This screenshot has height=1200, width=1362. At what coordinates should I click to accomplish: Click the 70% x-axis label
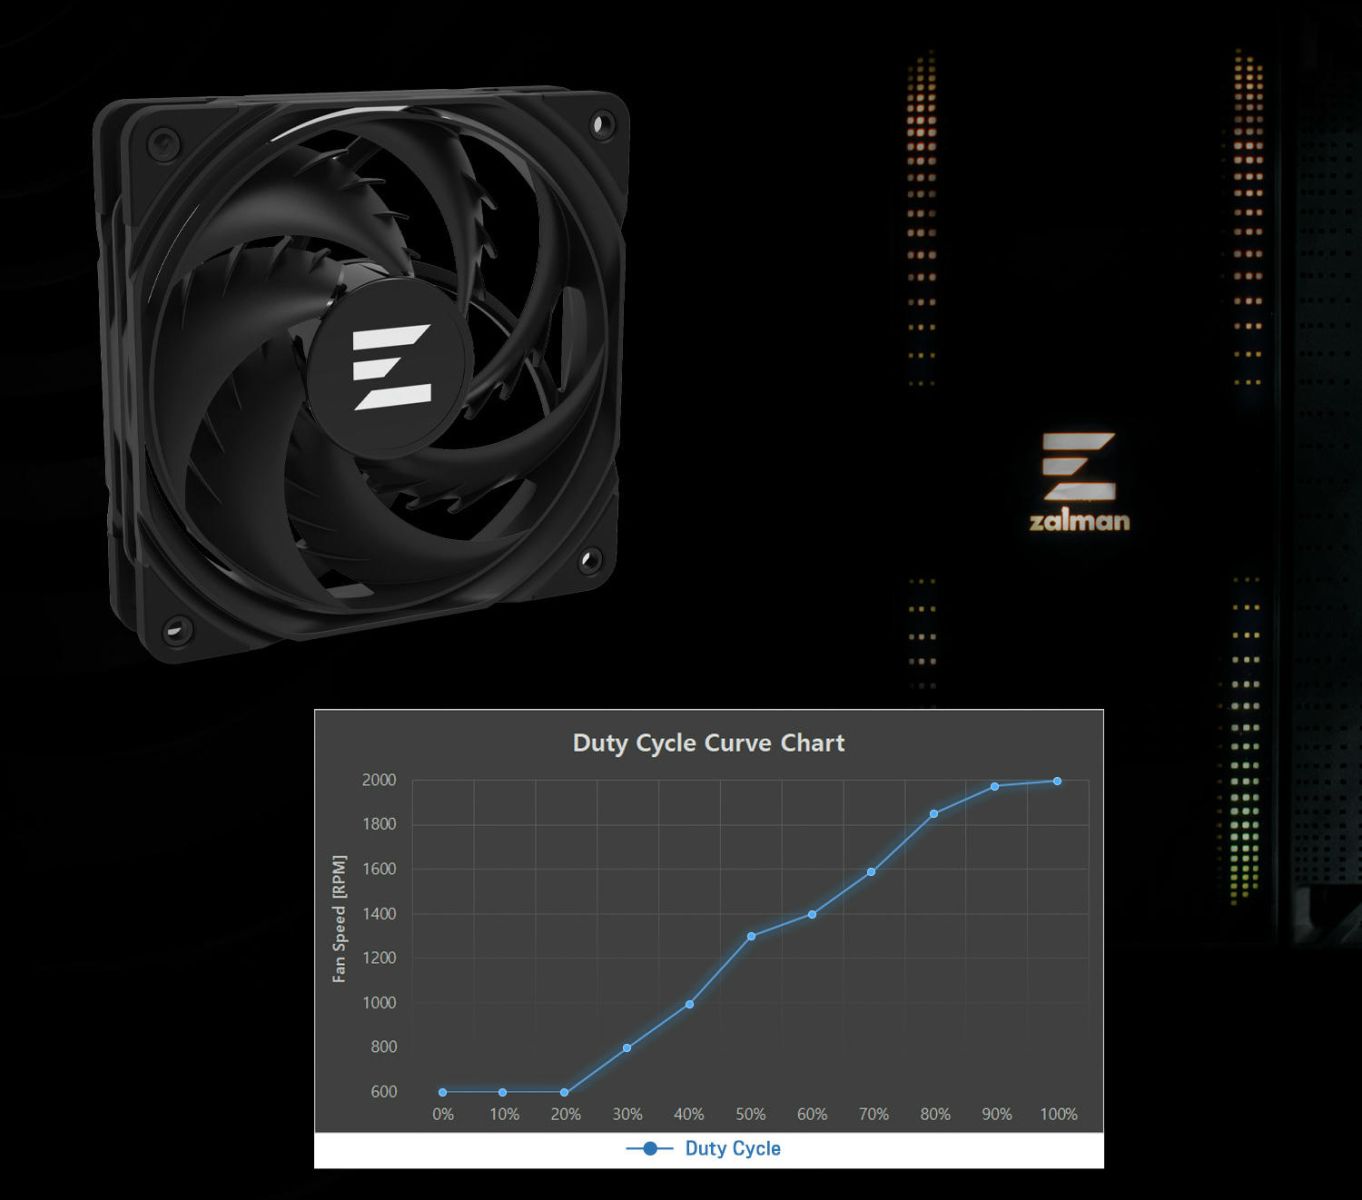tap(874, 1114)
